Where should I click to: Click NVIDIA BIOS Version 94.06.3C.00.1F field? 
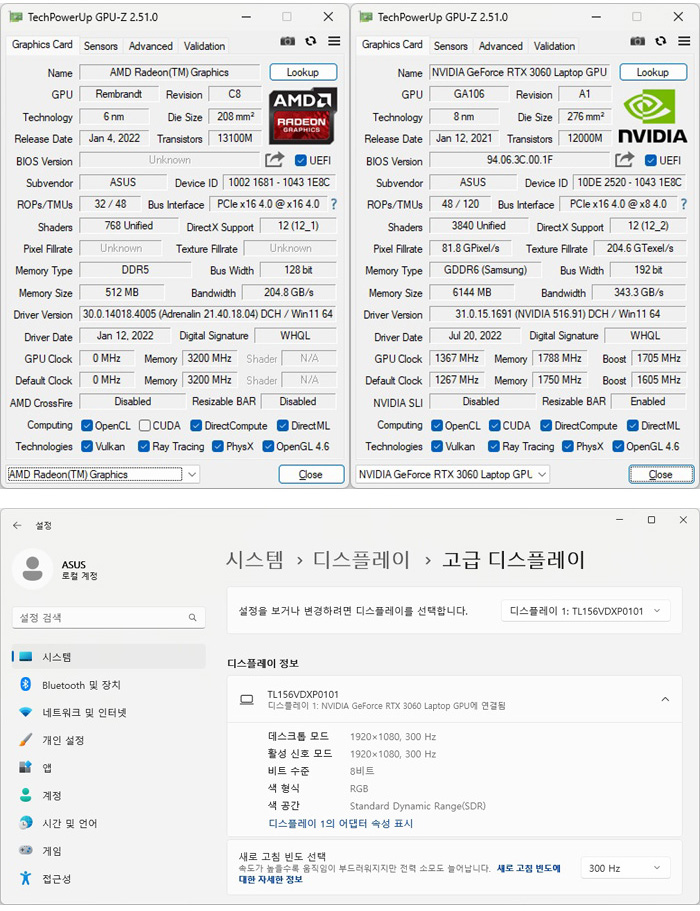[x=520, y=159]
